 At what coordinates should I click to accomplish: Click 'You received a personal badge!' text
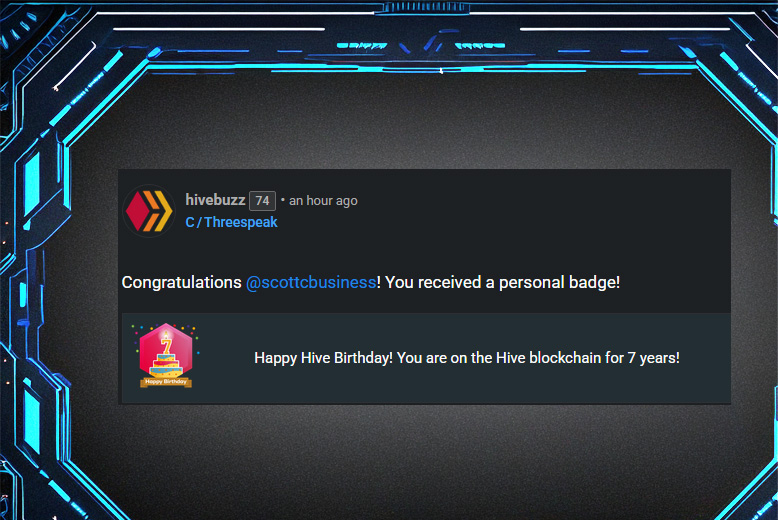tap(502, 282)
